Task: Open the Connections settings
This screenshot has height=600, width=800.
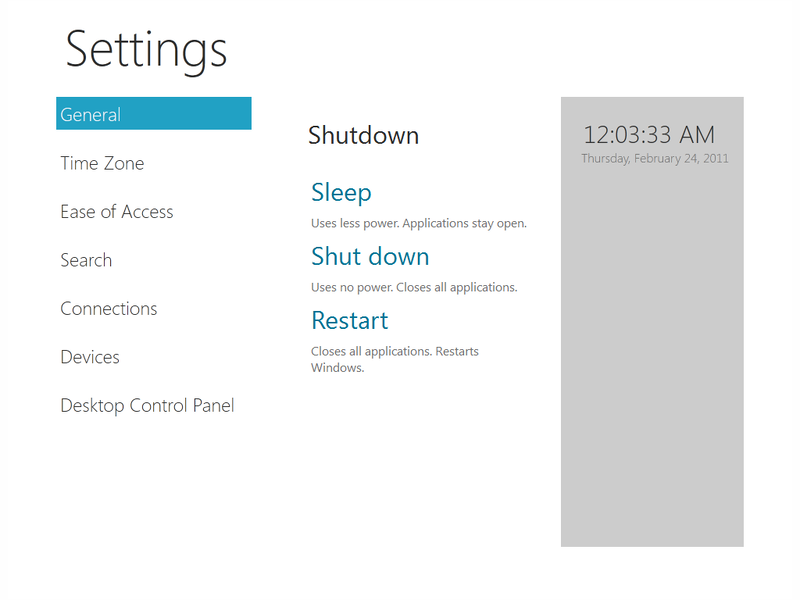Action: click(108, 308)
